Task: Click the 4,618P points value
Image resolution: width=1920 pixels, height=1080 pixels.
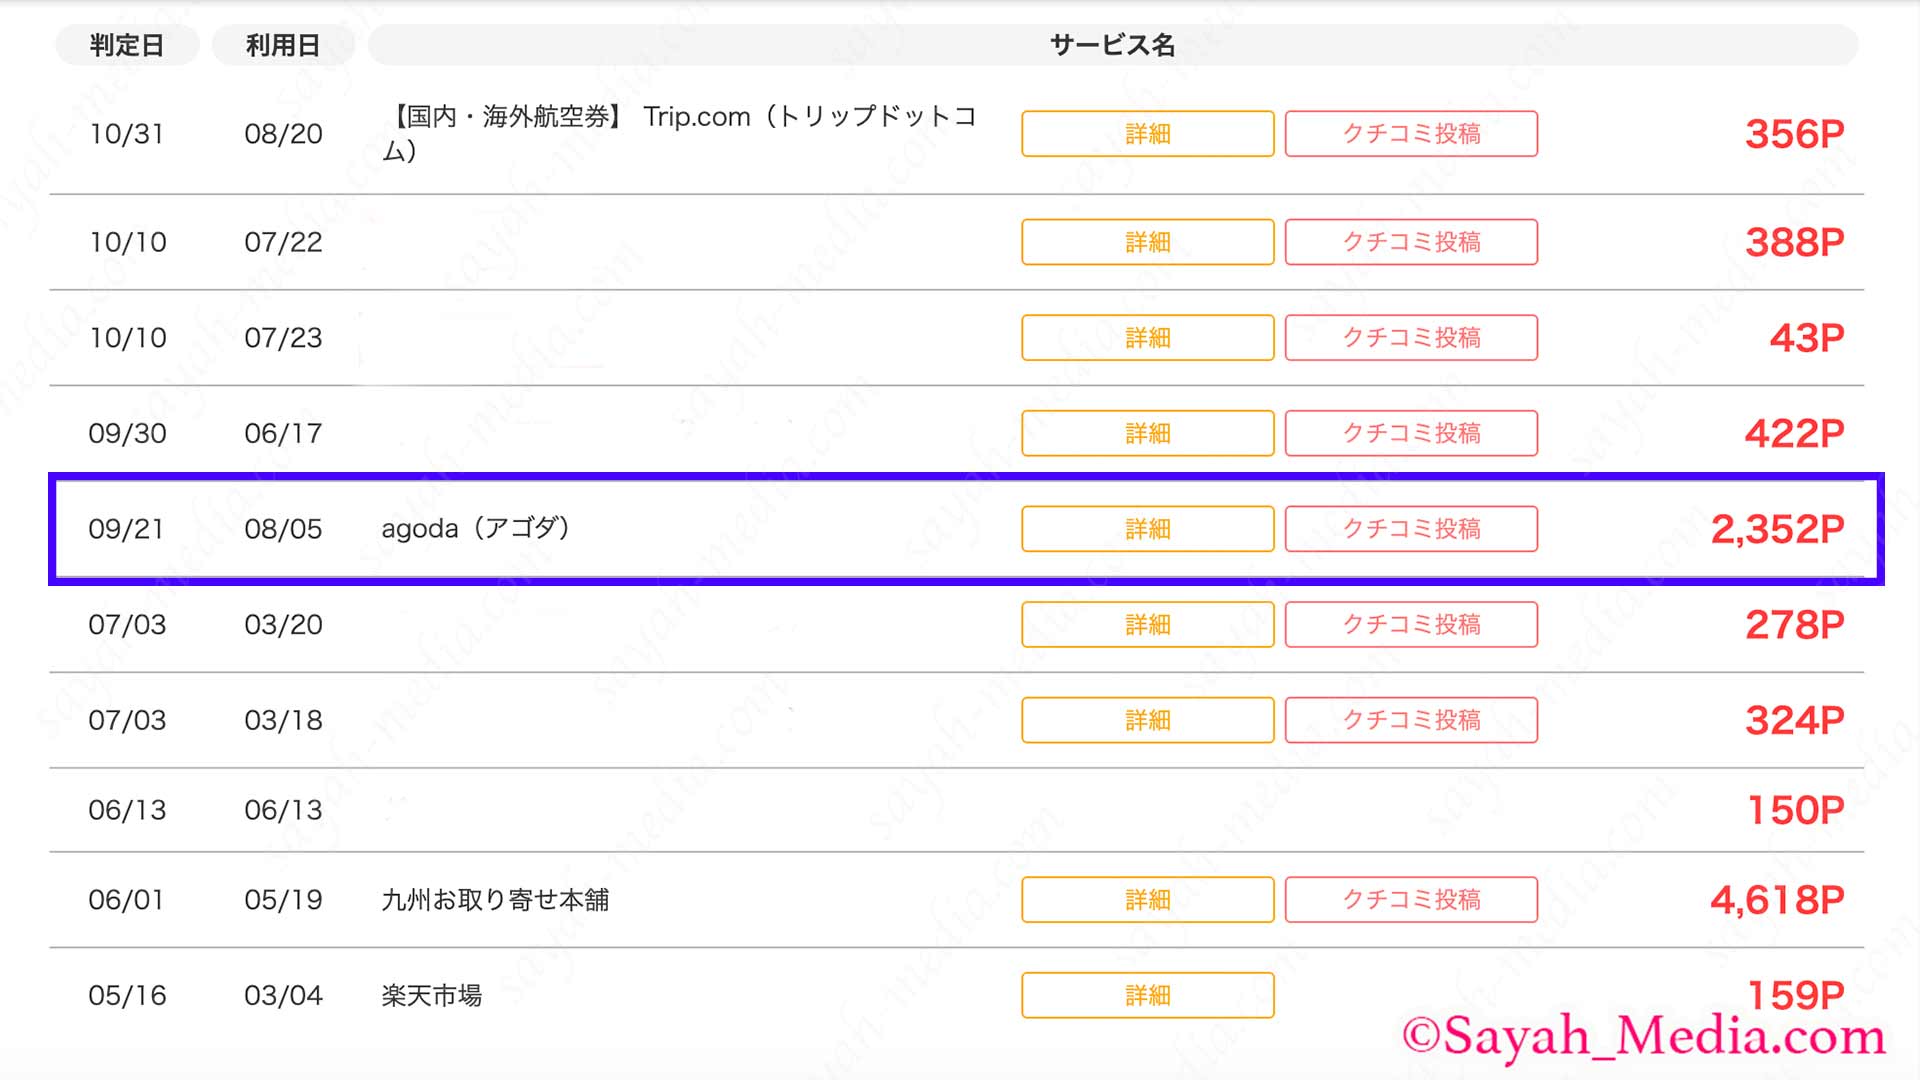Action: click(x=1777, y=900)
